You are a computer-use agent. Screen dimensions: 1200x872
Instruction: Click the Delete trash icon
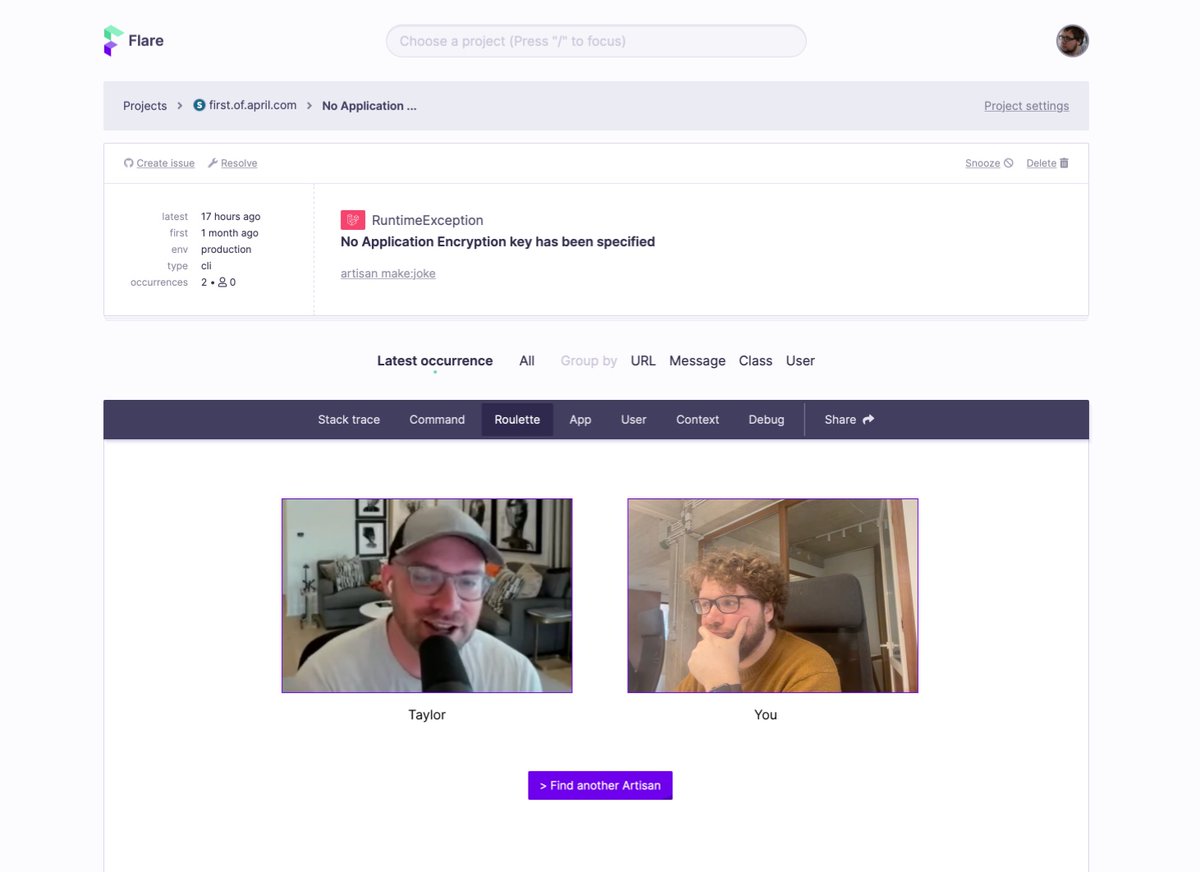point(1064,163)
